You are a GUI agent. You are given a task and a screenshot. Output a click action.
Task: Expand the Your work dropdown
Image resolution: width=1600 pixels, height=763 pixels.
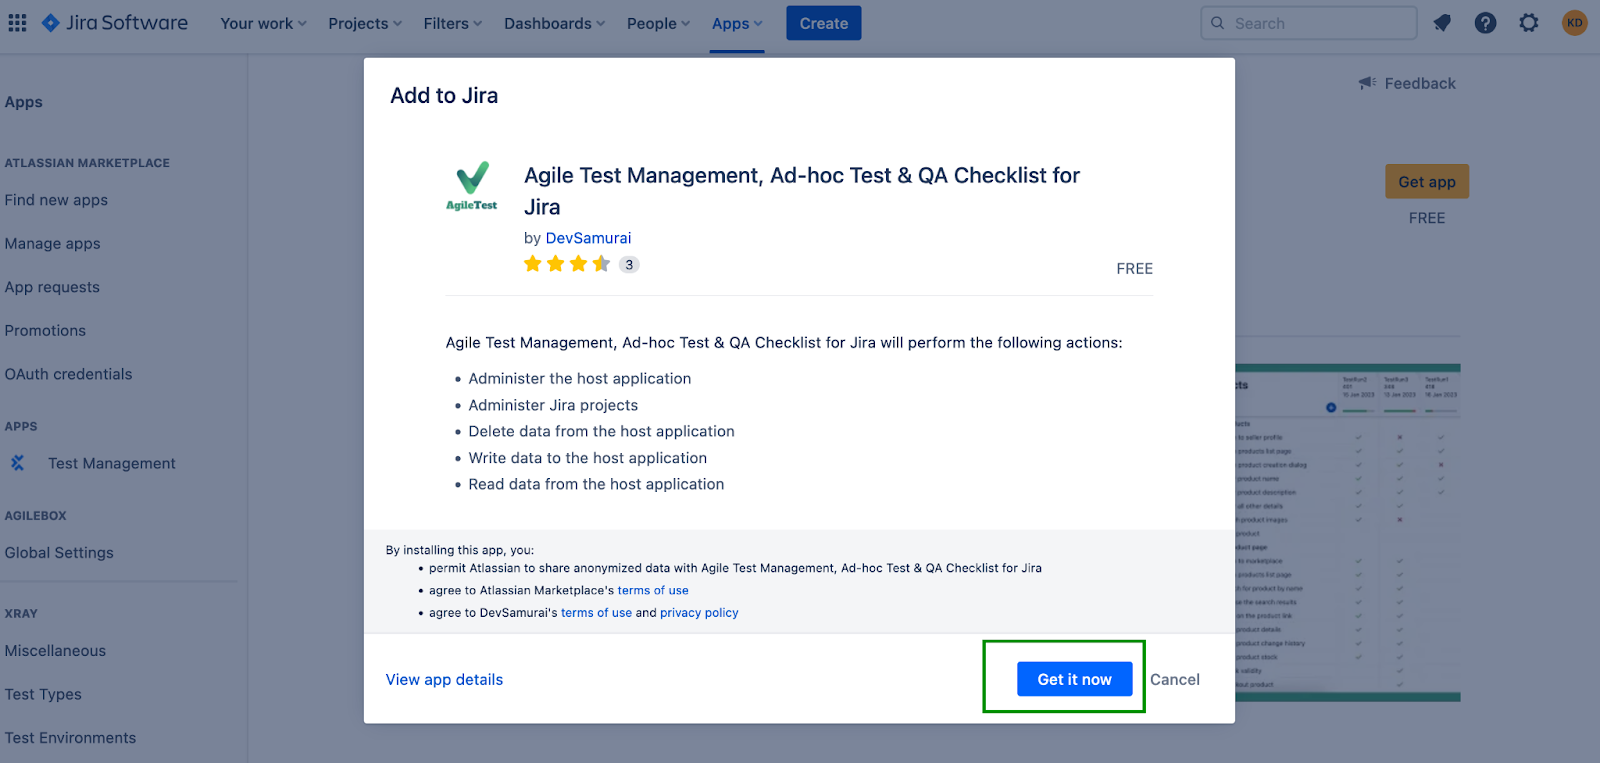[263, 23]
